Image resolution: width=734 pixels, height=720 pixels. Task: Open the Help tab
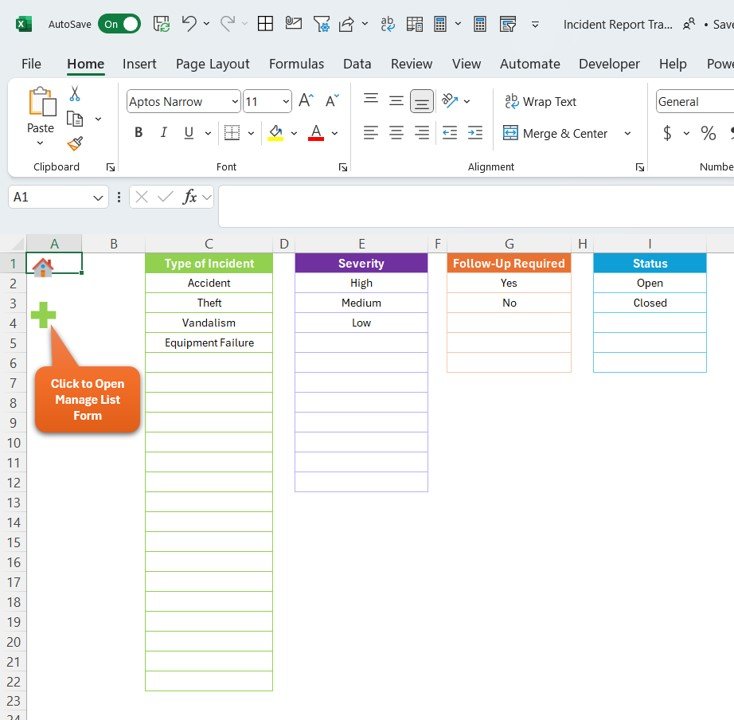(673, 64)
